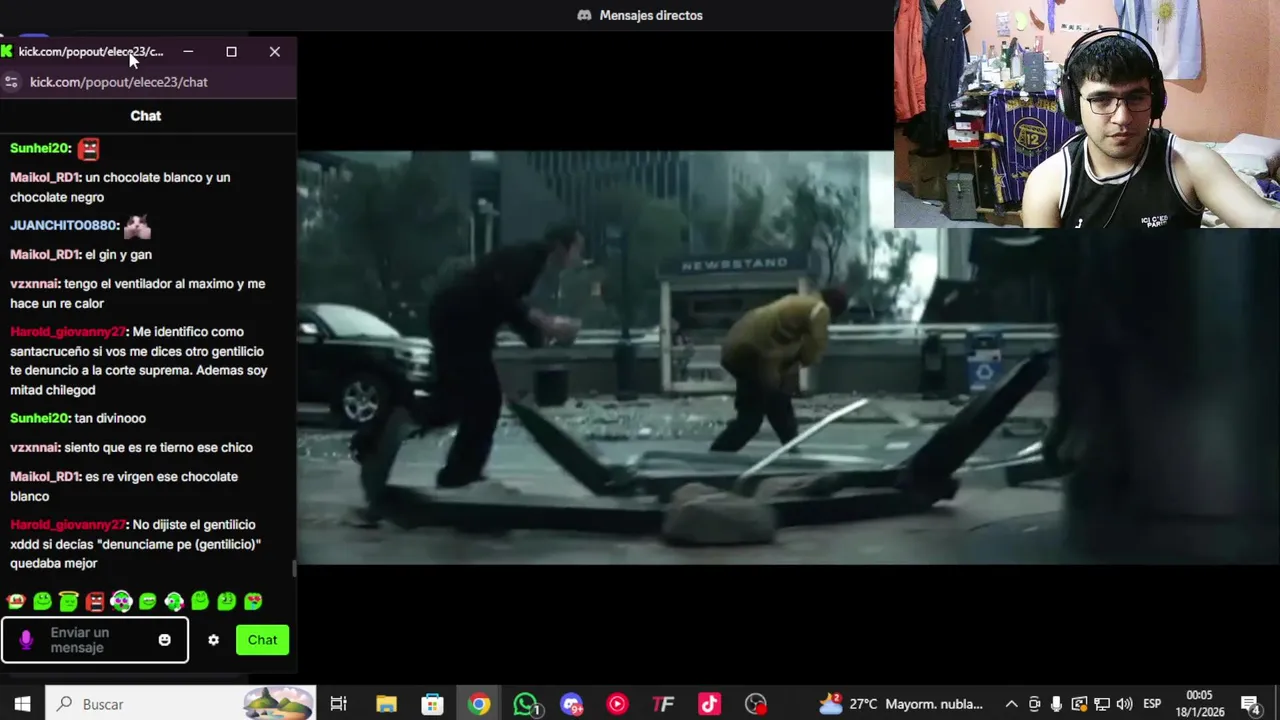
Task: Open WhatsApp from the taskbar
Action: [x=526, y=704]
